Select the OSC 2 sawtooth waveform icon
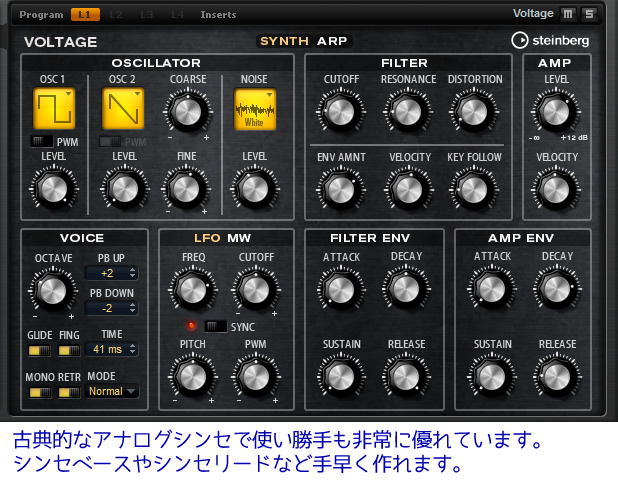618x495 pixels. [123, 108]
